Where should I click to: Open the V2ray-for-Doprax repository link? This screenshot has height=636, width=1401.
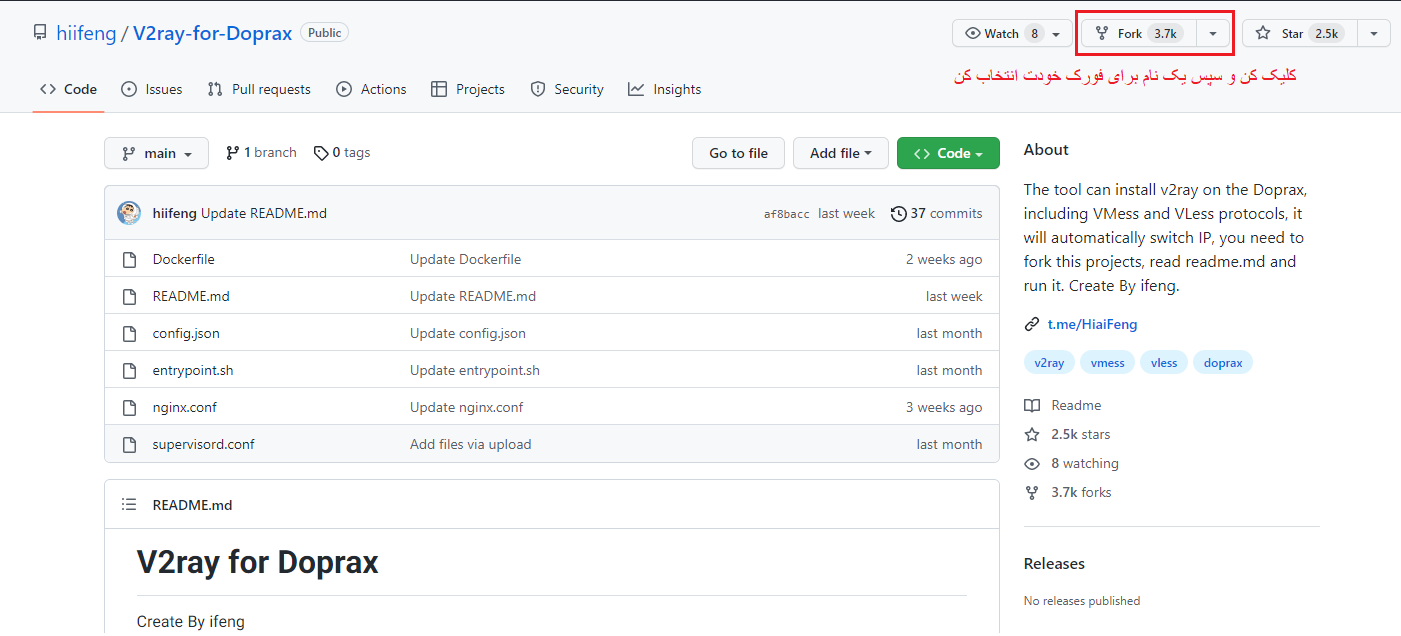click(212, 33)
